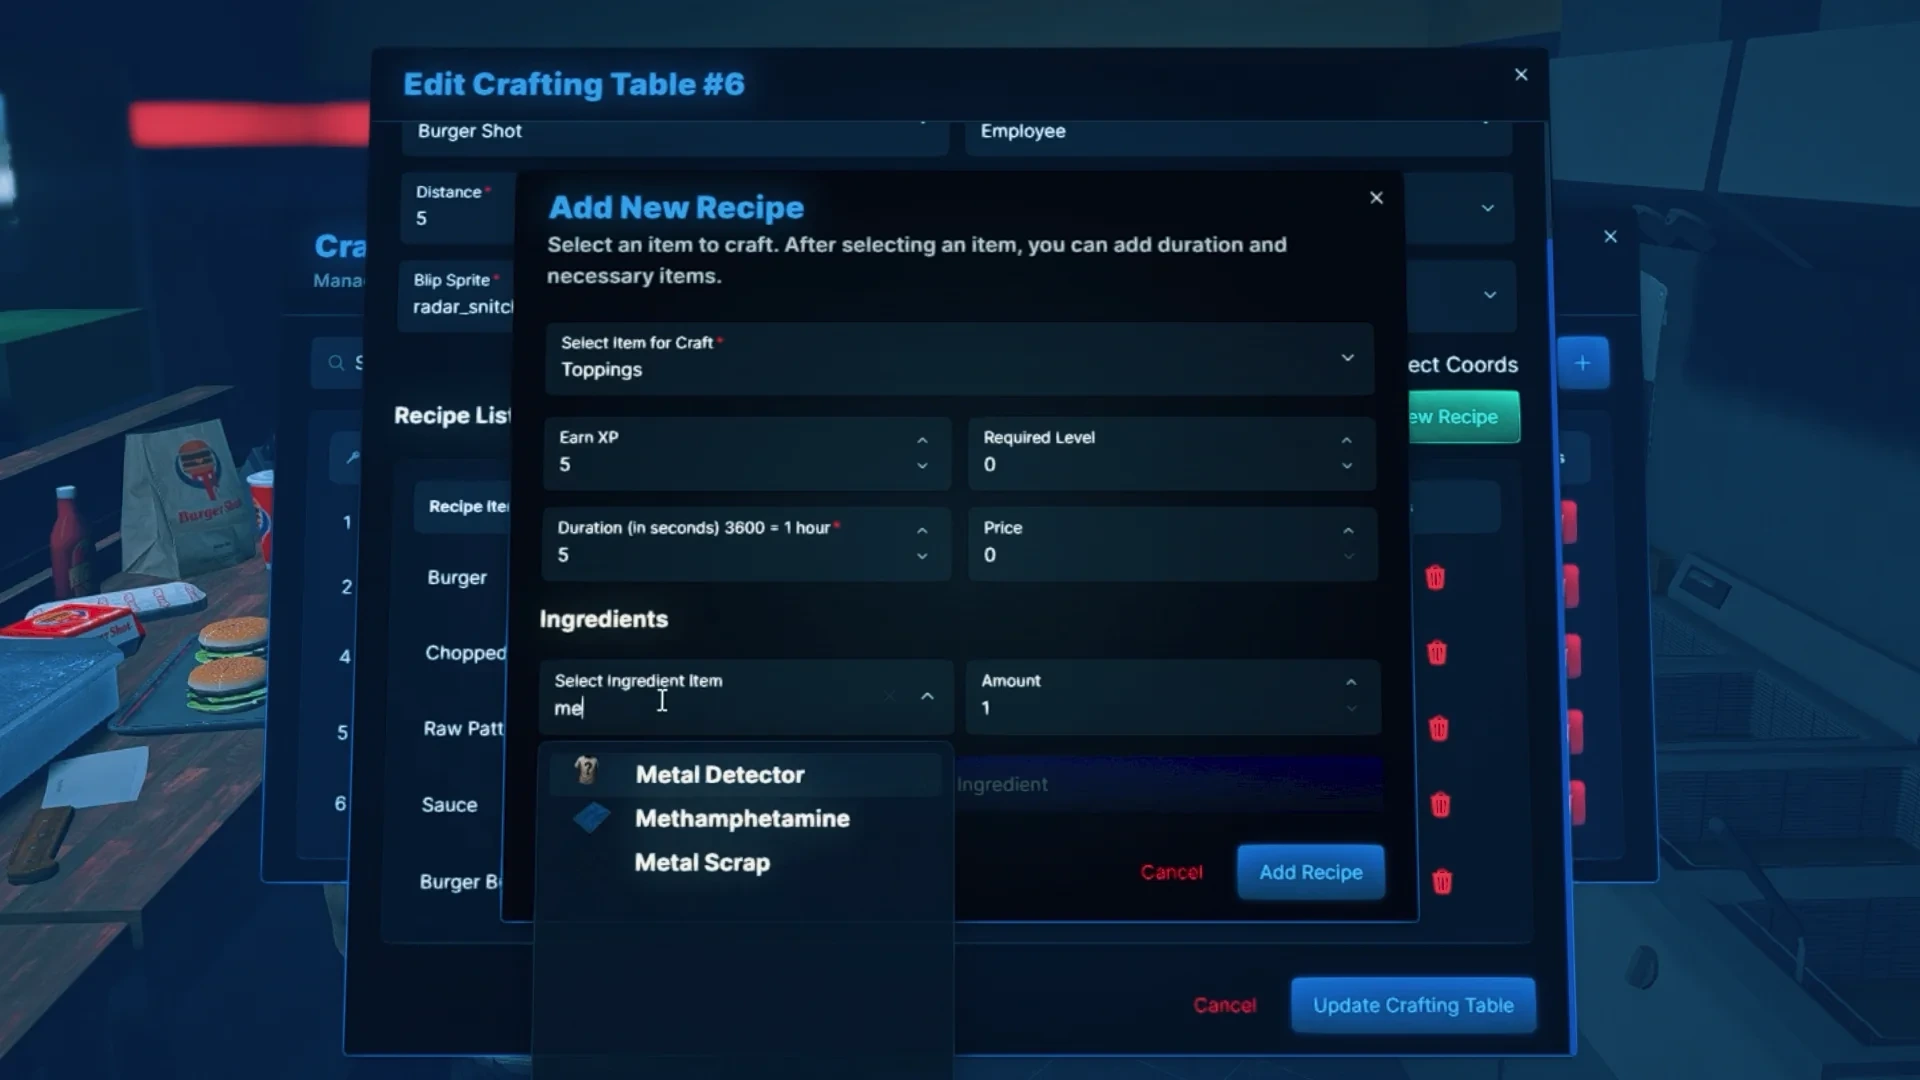
Task: Click the Blip Sprite input field
Action: pyautogui.click(x=457, y=295)
